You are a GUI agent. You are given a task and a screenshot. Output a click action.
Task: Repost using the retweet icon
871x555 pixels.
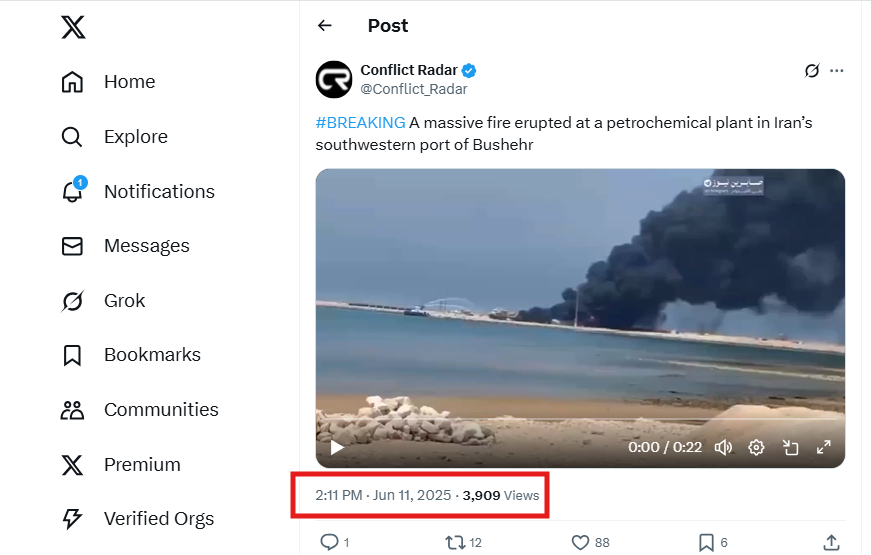[455, 542]
